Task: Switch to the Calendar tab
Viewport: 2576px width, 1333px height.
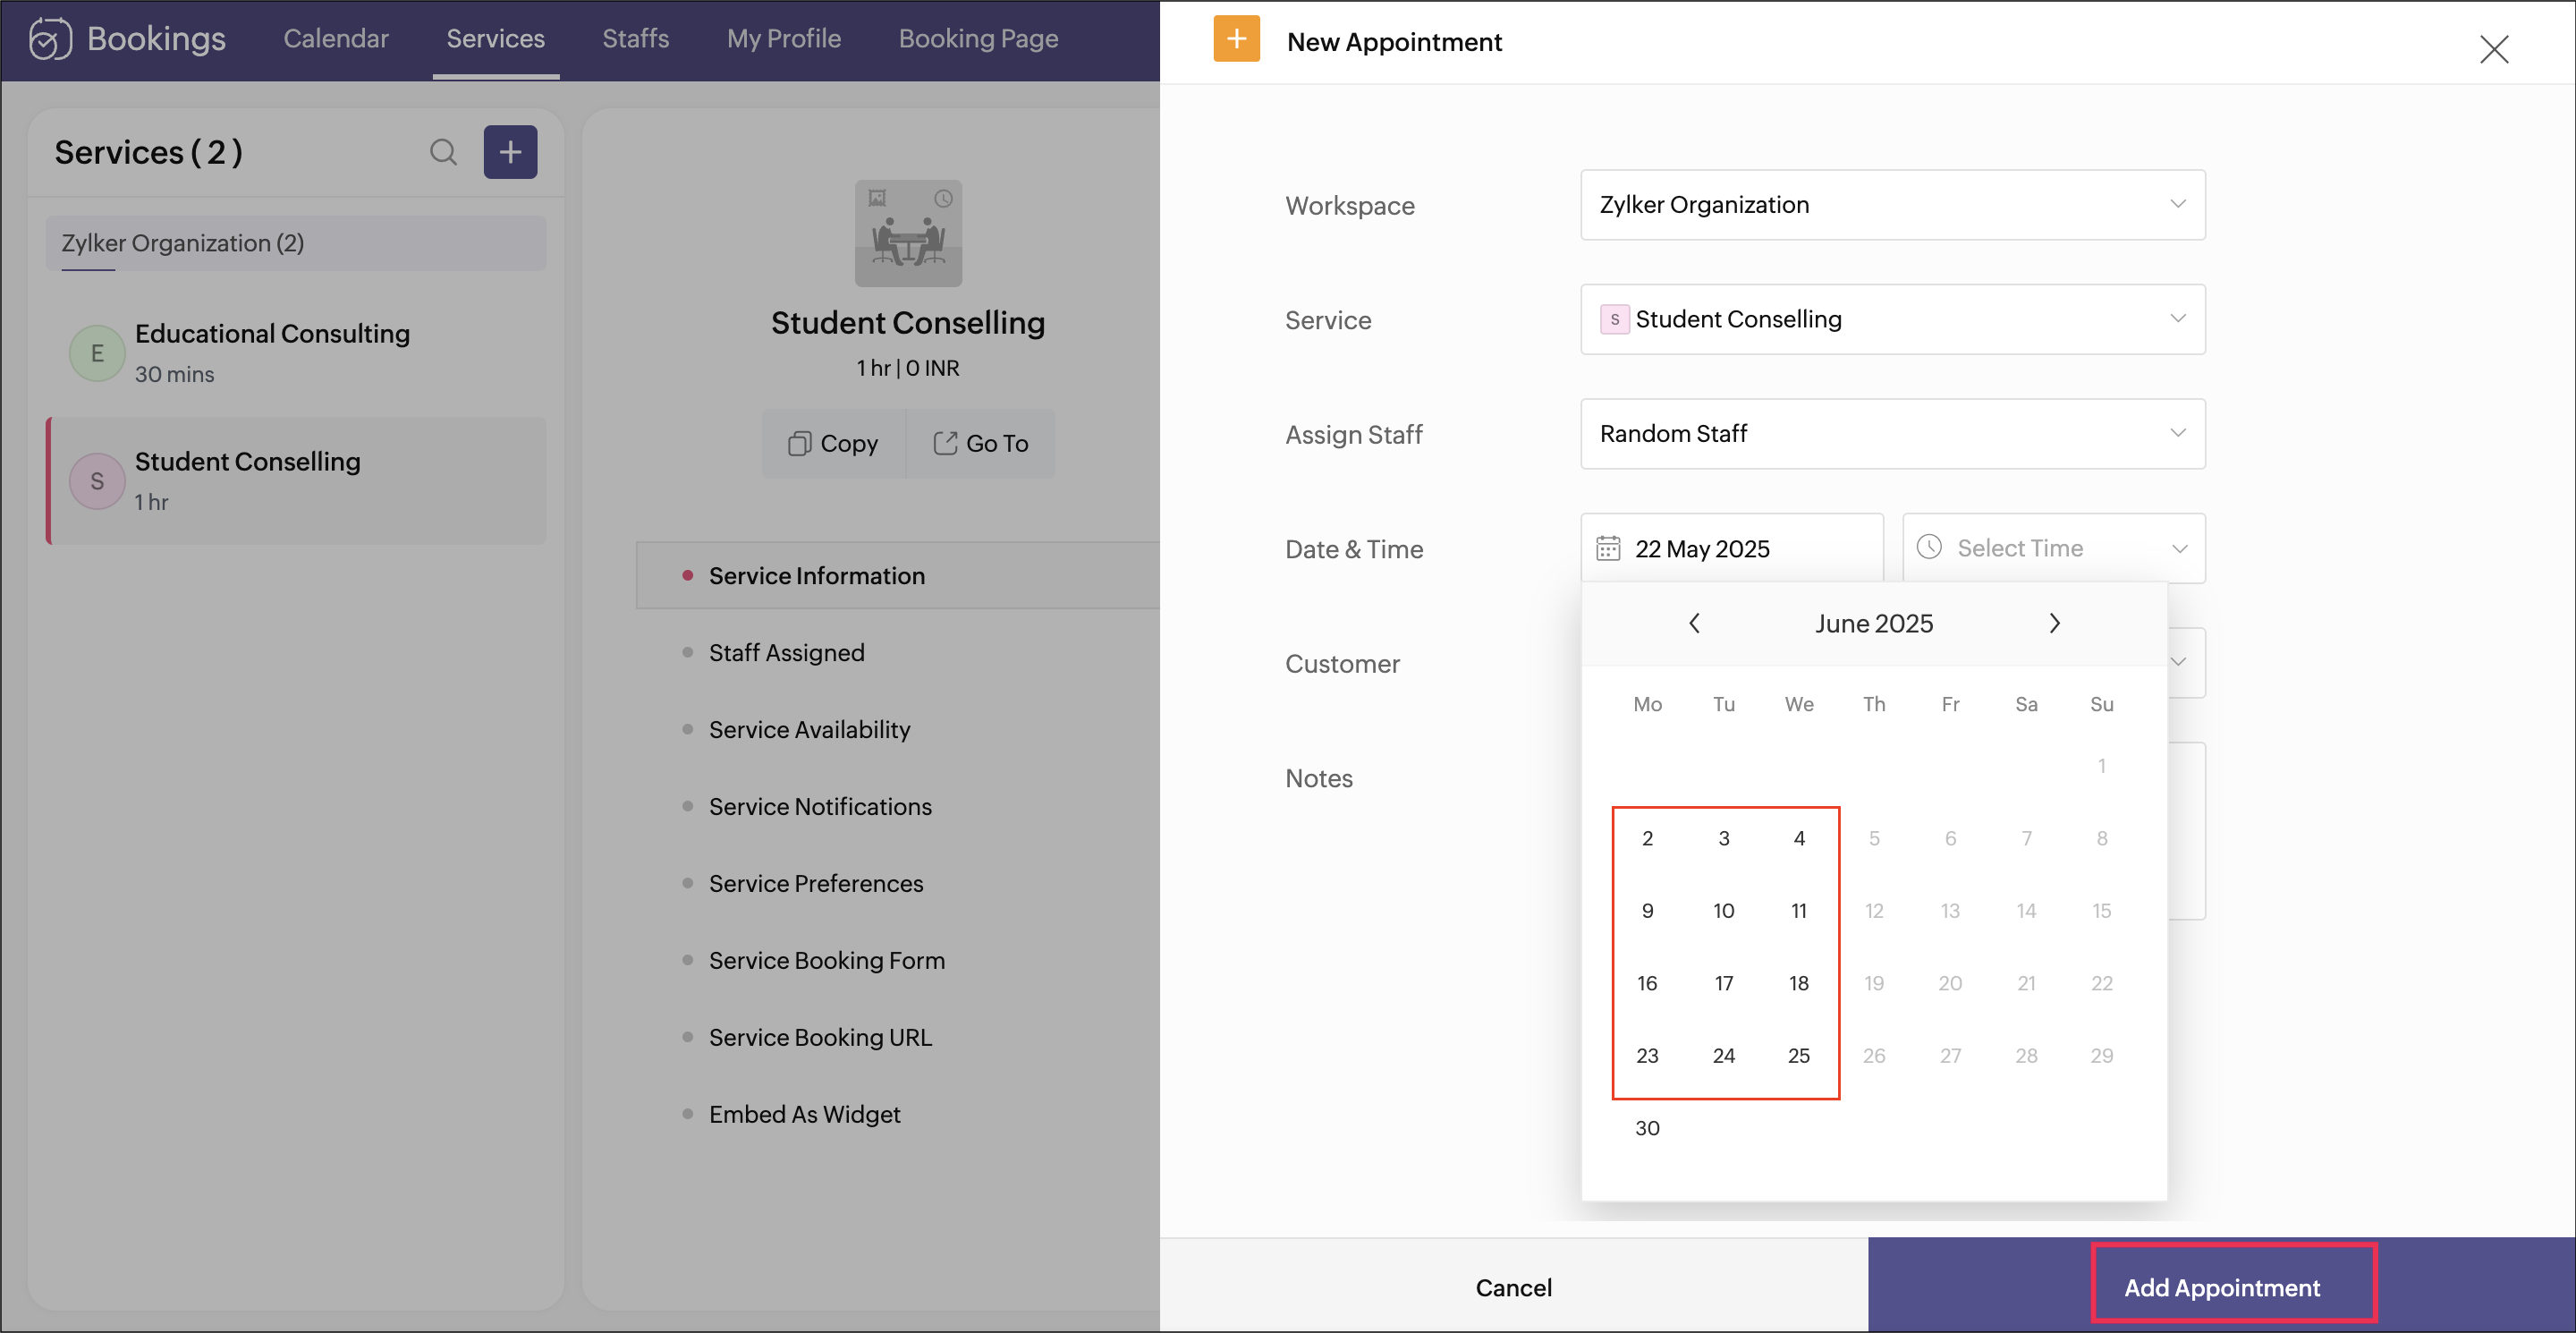Action: pos(336,39)
